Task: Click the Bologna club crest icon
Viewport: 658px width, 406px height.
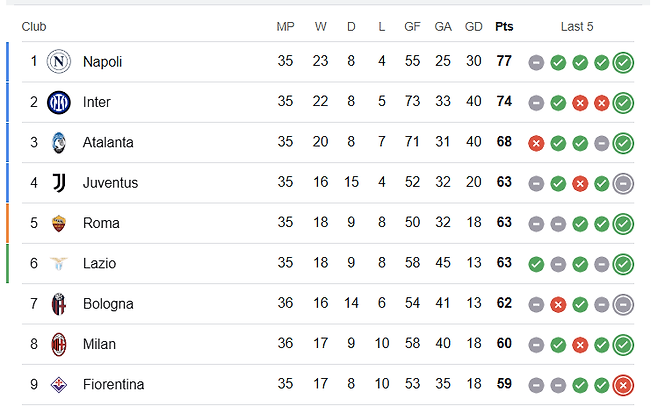Action: click(59, 304)
